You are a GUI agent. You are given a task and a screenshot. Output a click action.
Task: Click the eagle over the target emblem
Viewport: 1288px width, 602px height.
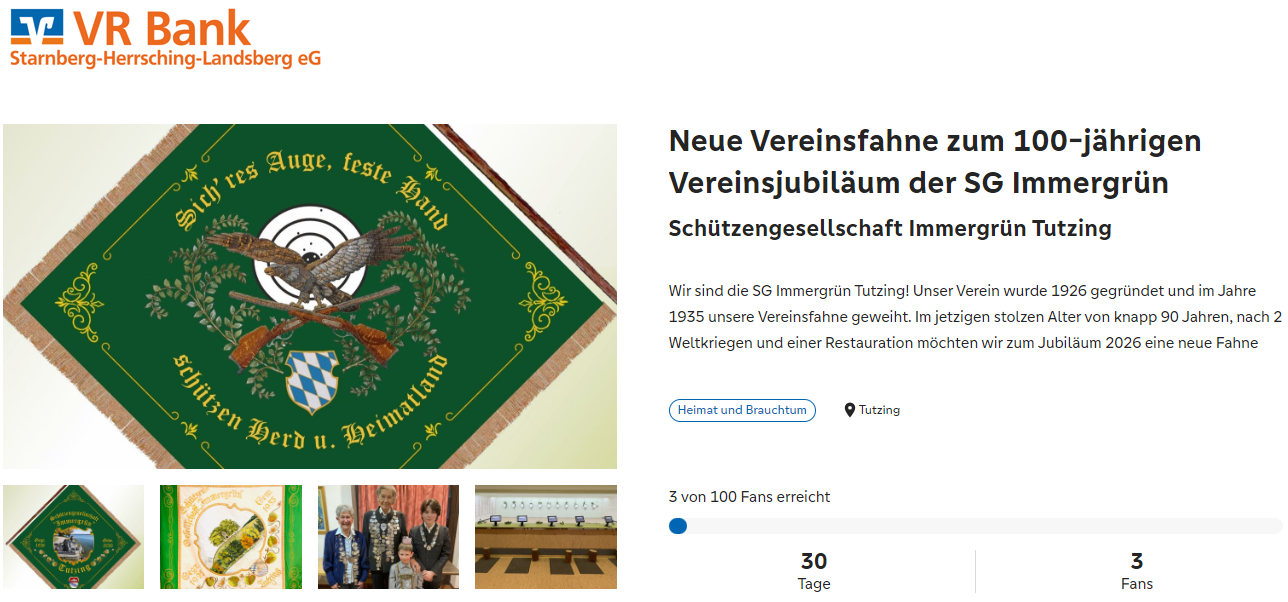coord(305,262)
